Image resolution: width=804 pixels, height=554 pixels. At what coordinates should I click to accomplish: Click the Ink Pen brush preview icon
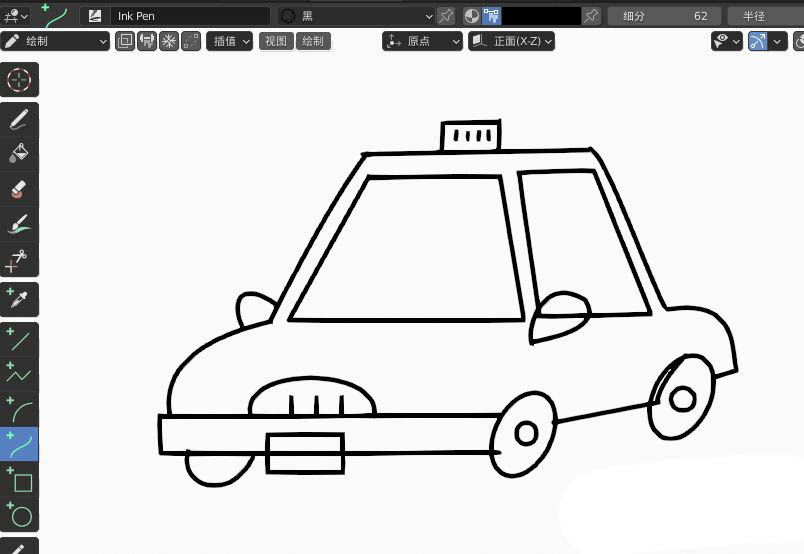click(95, 16)
